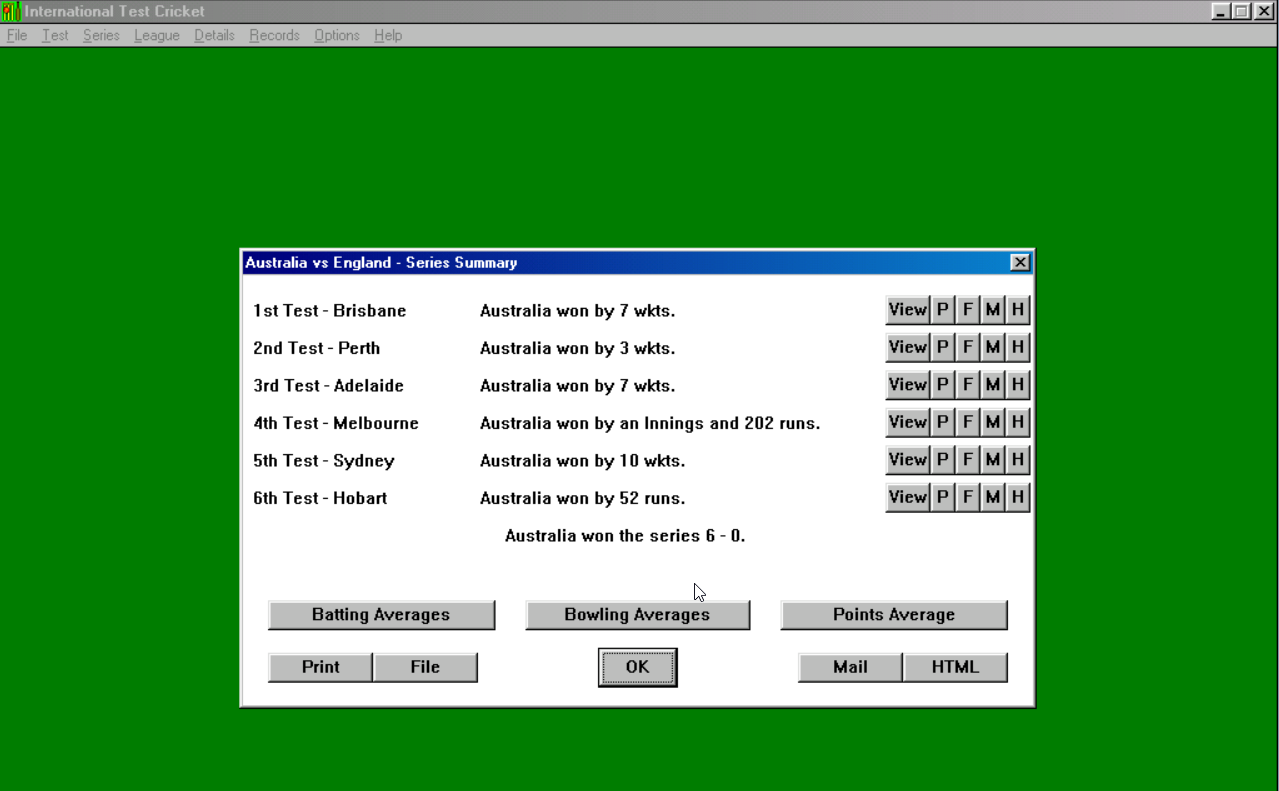The width and height of the screenshot is (1279, 791).
Task: Open the League menu
Action: click(157, 35)
